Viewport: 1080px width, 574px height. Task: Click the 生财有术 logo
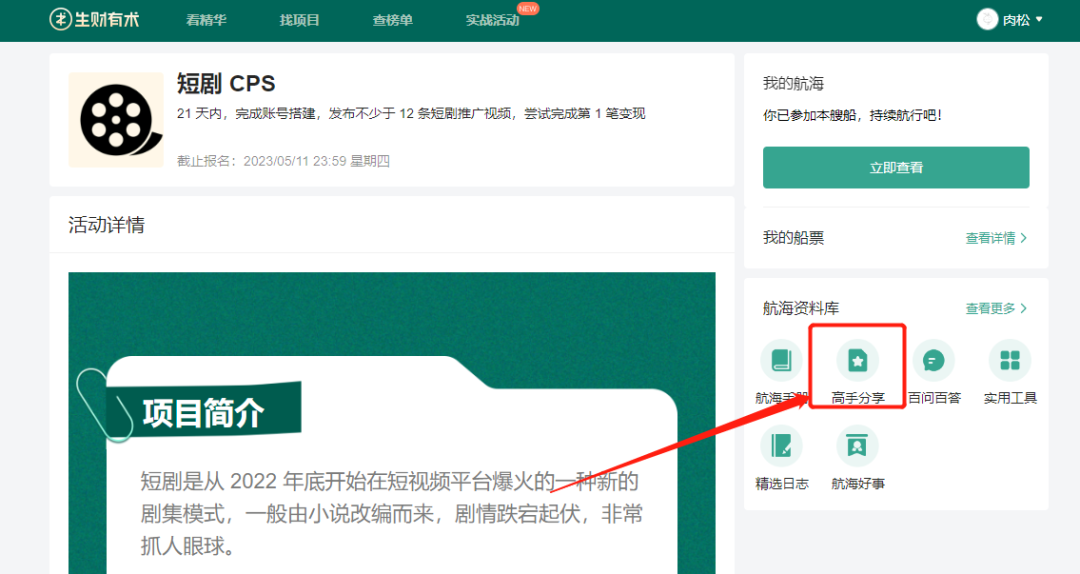point(94,19)
